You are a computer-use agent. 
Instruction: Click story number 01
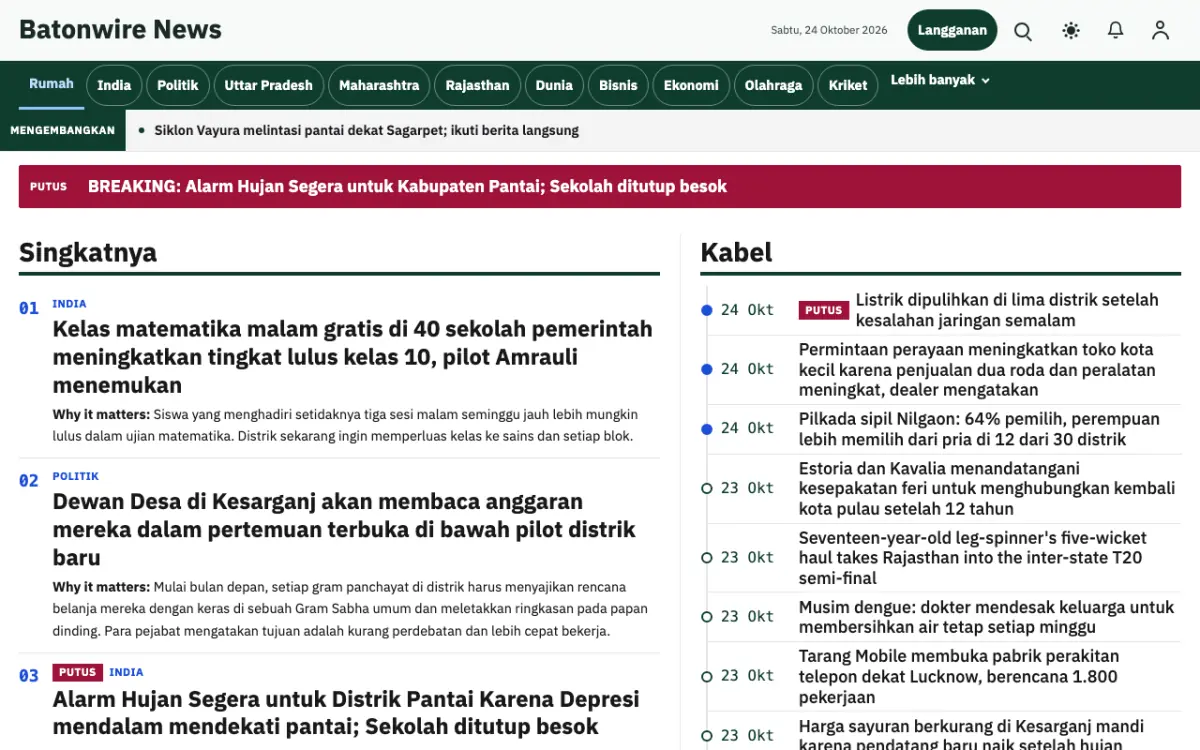pyautogui.click(x=29, y=308)
